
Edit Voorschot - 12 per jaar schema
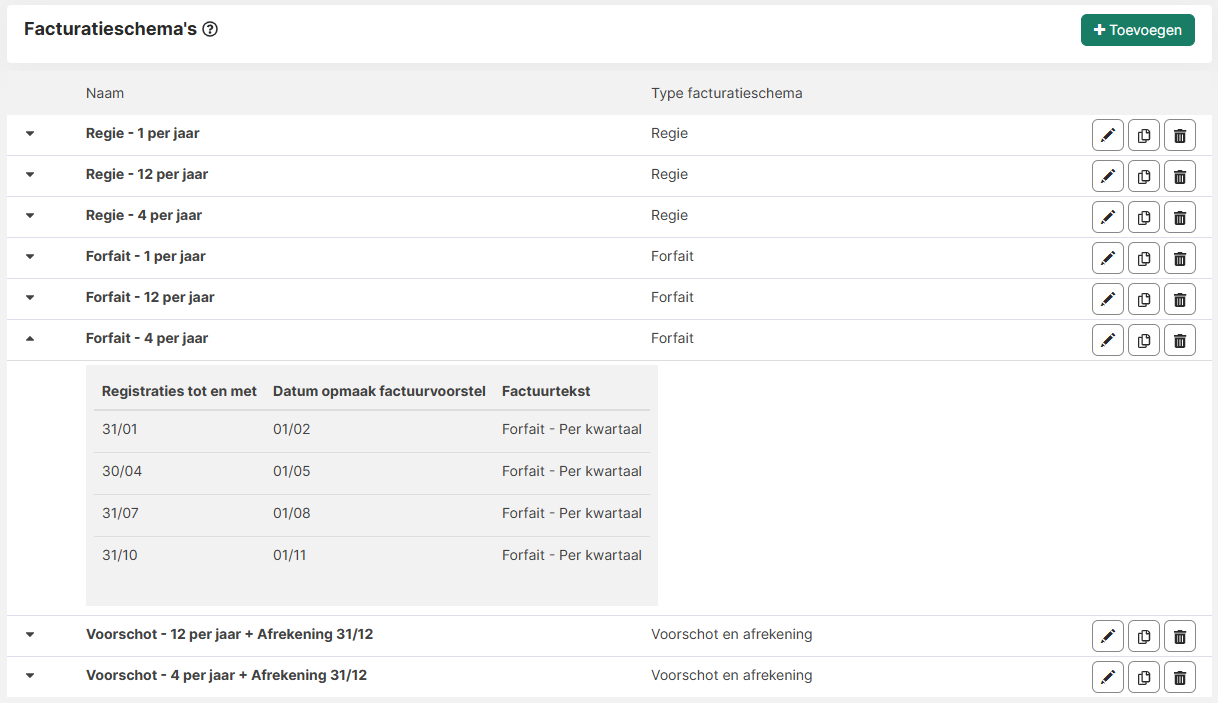(1107, 636)
